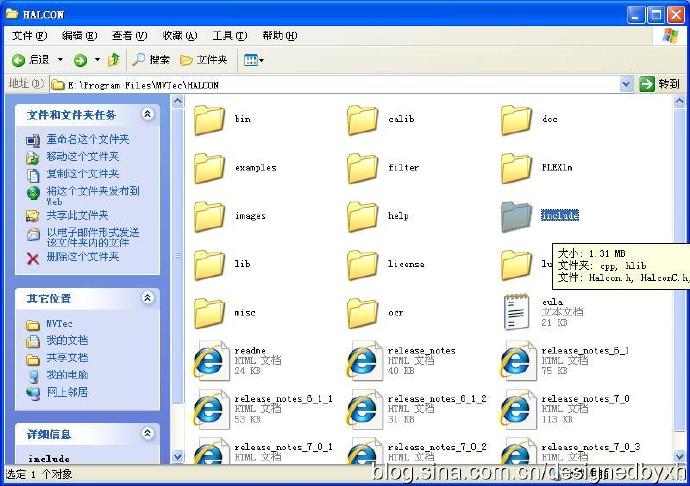690x486 pixels.
Task: Click the file list scroll down arrow
Action: (x=679, y=457)
